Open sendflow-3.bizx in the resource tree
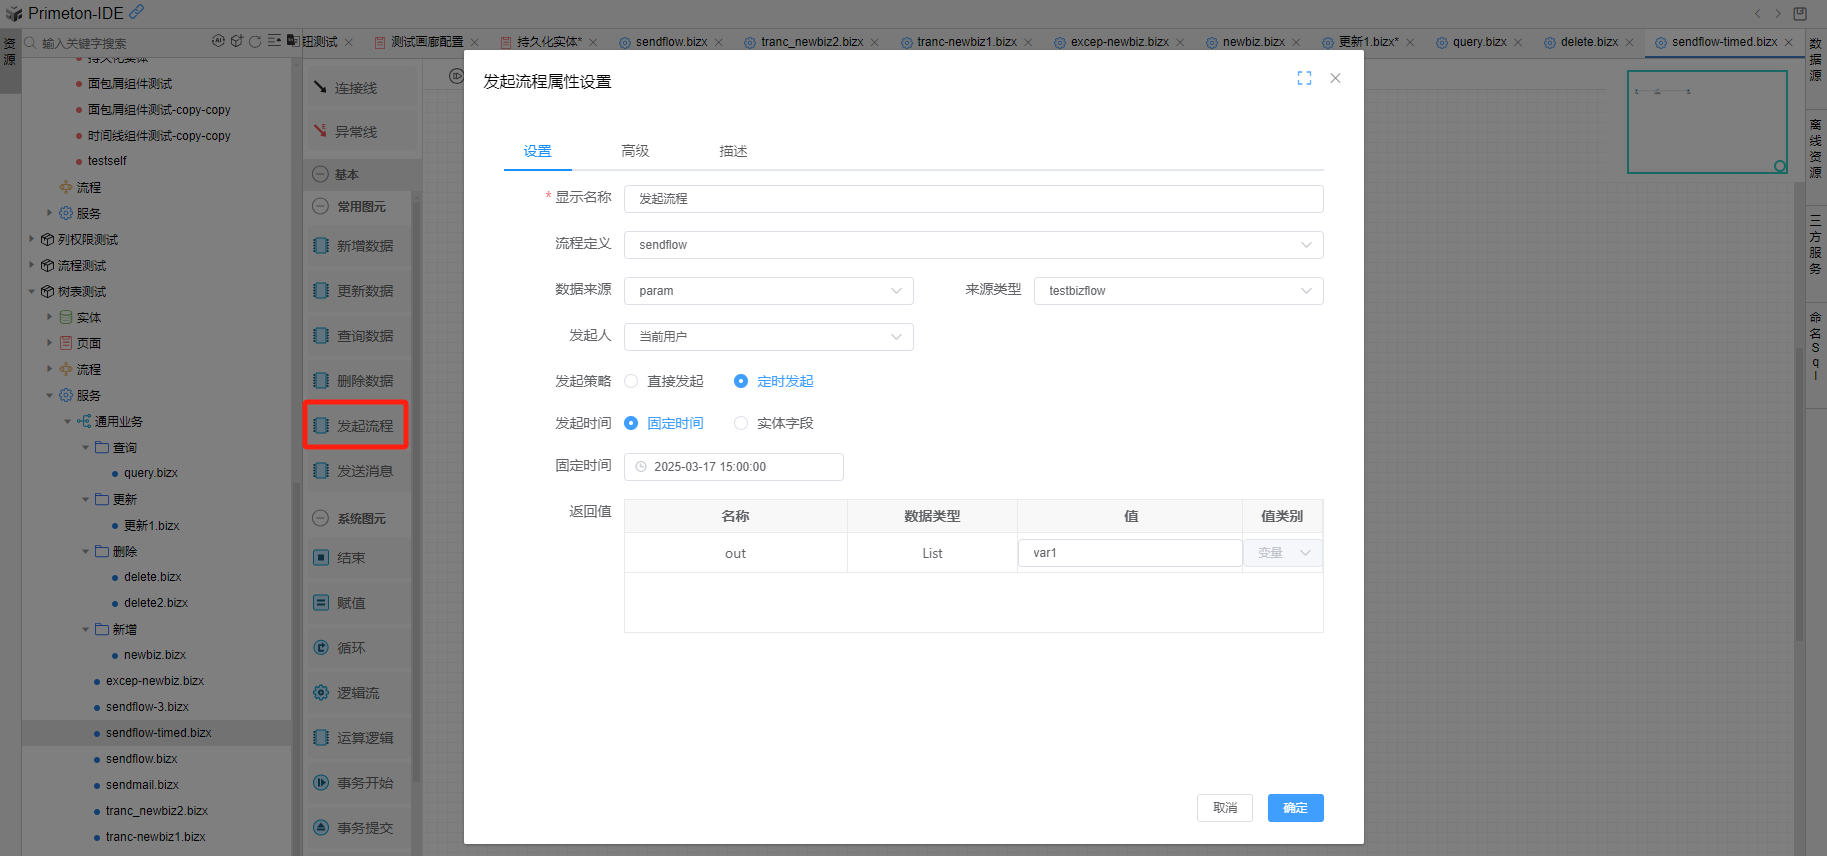 click(x=147, y=707)
